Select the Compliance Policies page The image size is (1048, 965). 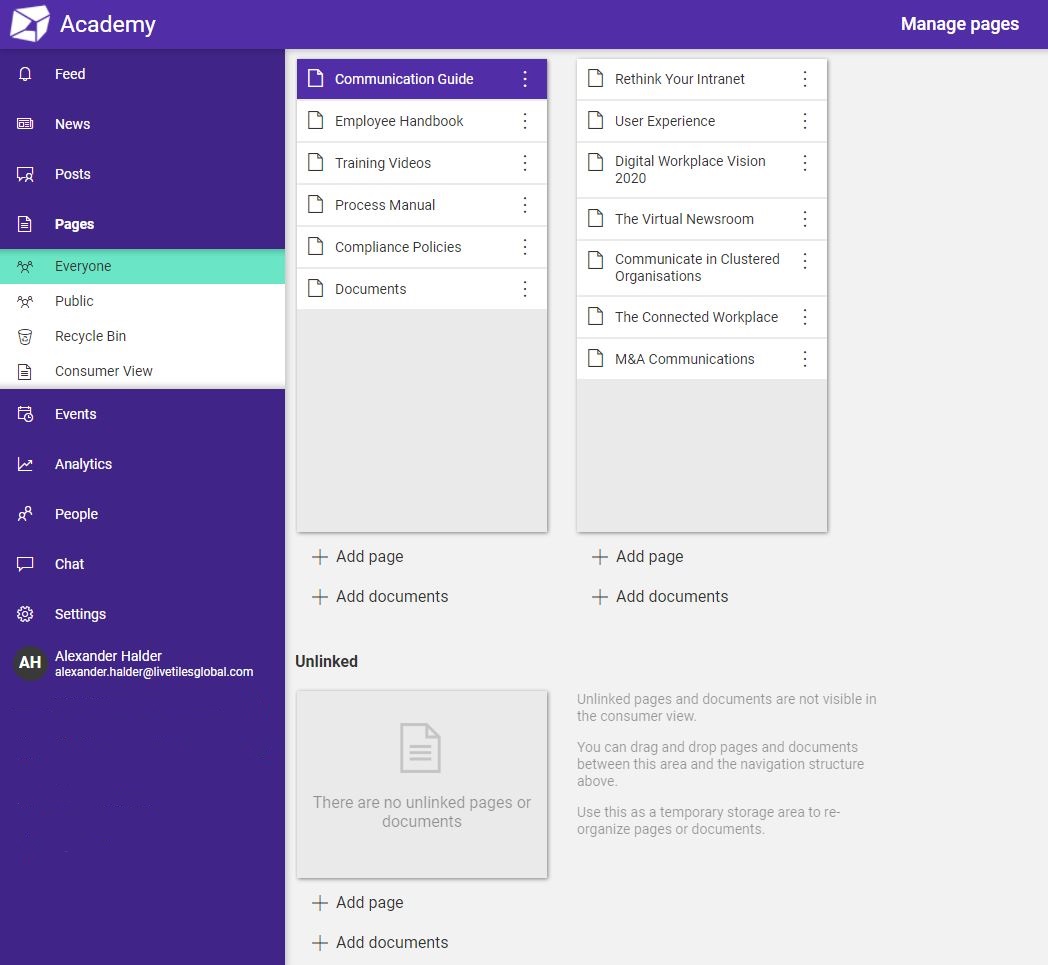click(422, 247)
